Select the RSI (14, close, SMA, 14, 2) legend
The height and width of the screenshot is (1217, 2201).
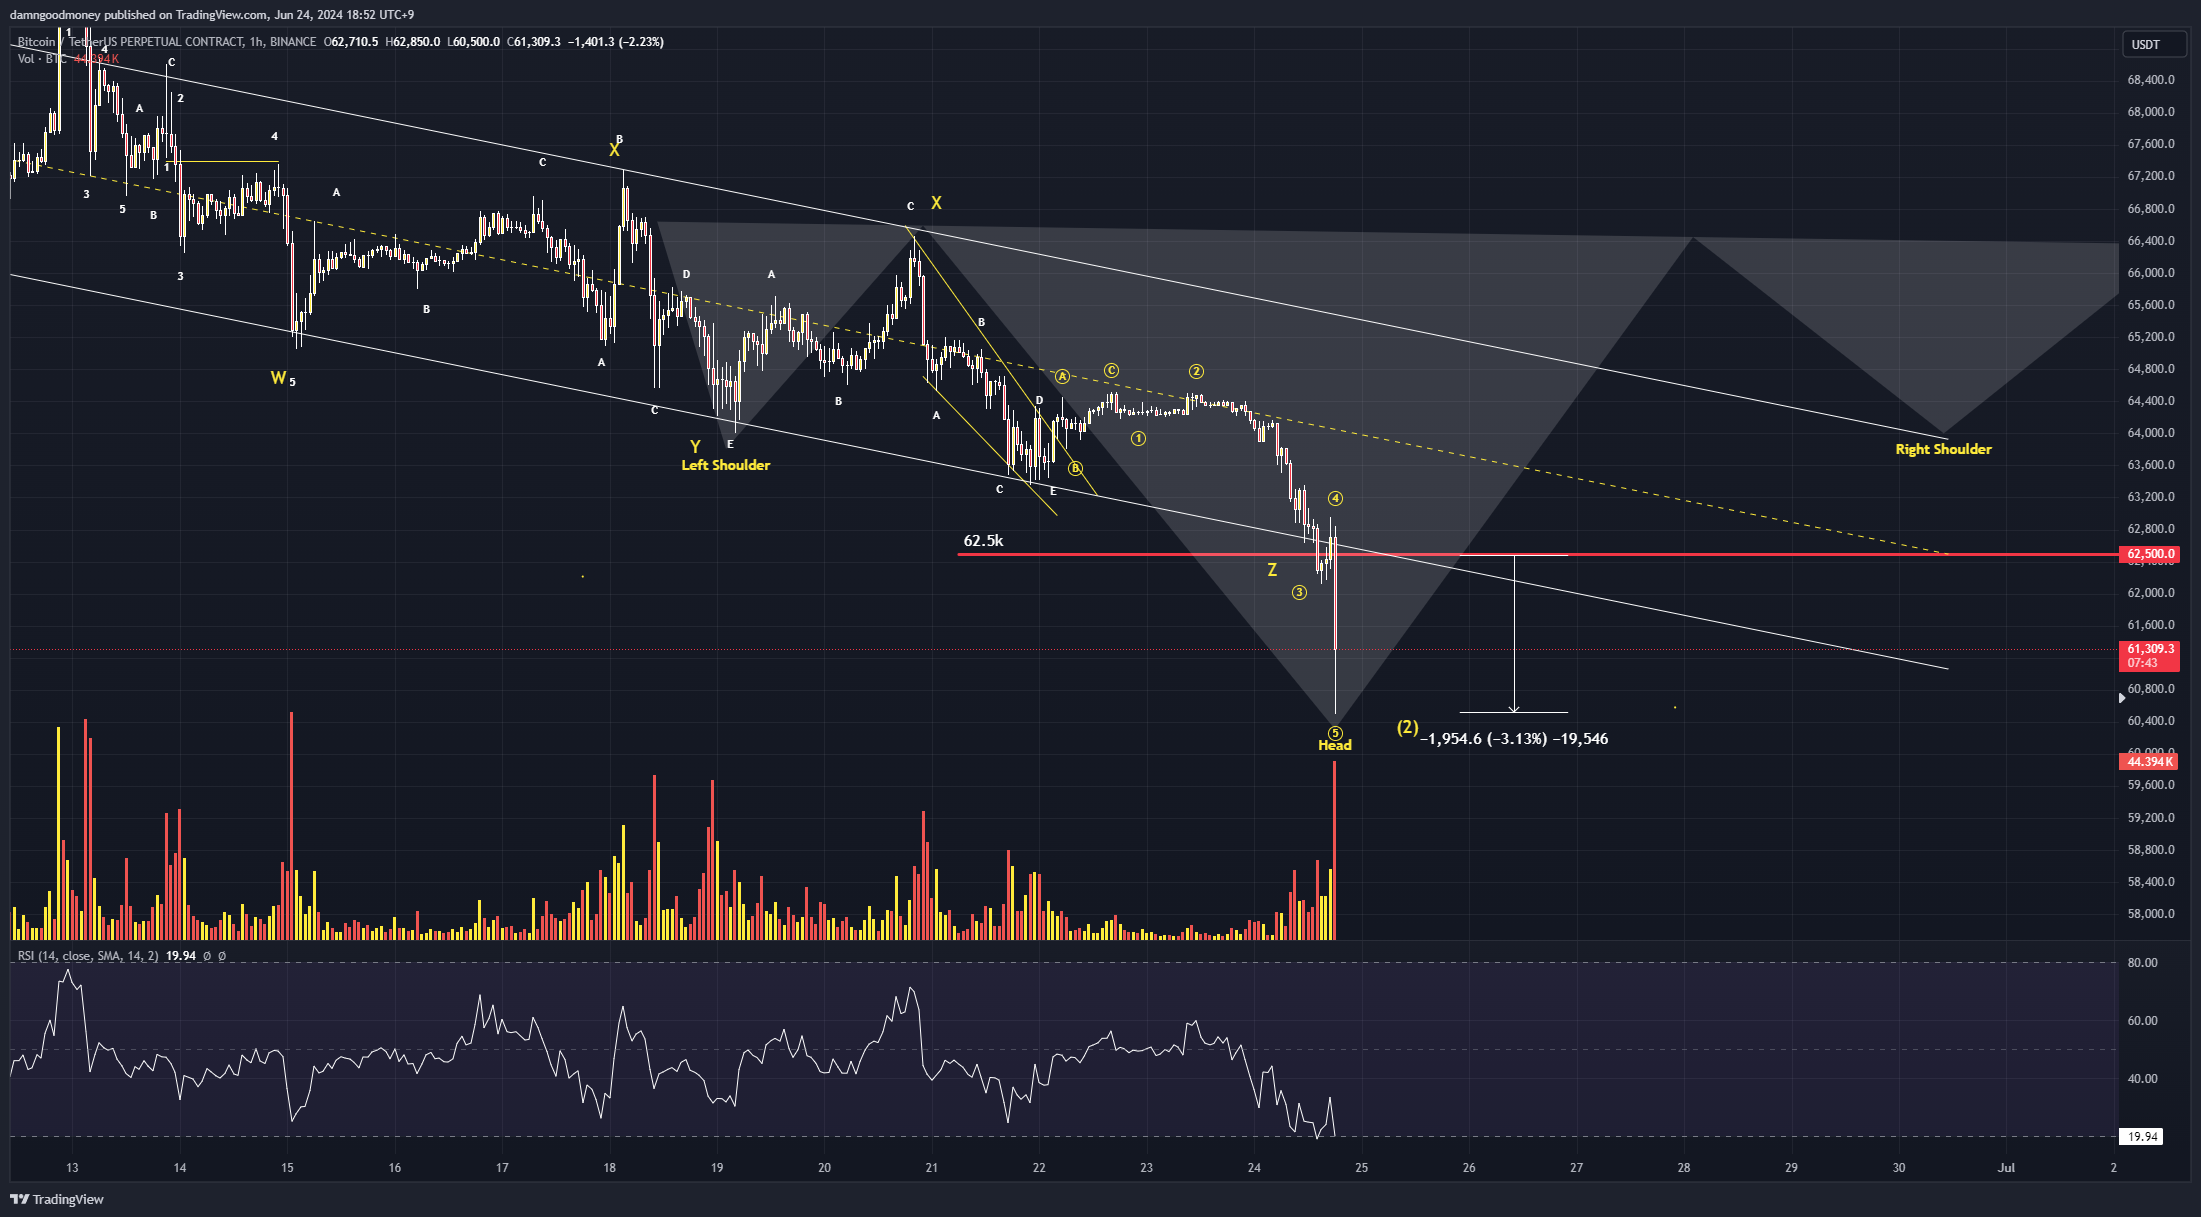coord(88,956)
